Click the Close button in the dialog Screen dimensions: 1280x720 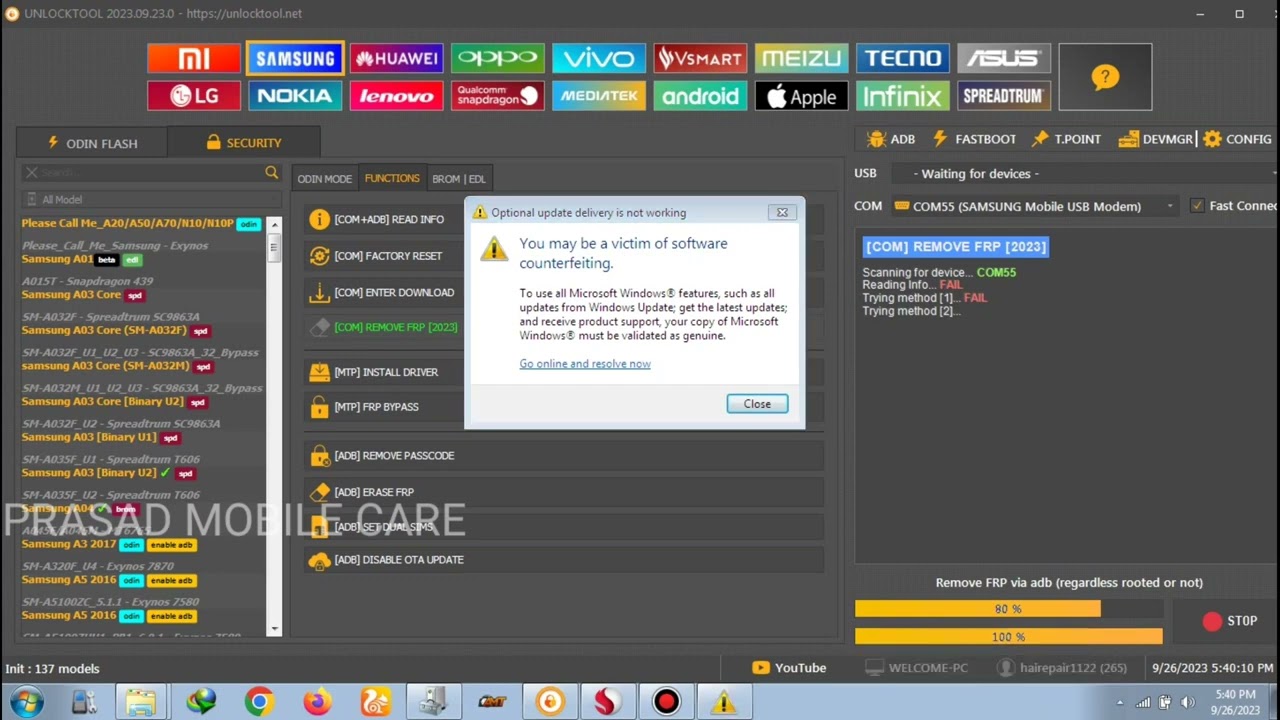(x=757, y=404)
